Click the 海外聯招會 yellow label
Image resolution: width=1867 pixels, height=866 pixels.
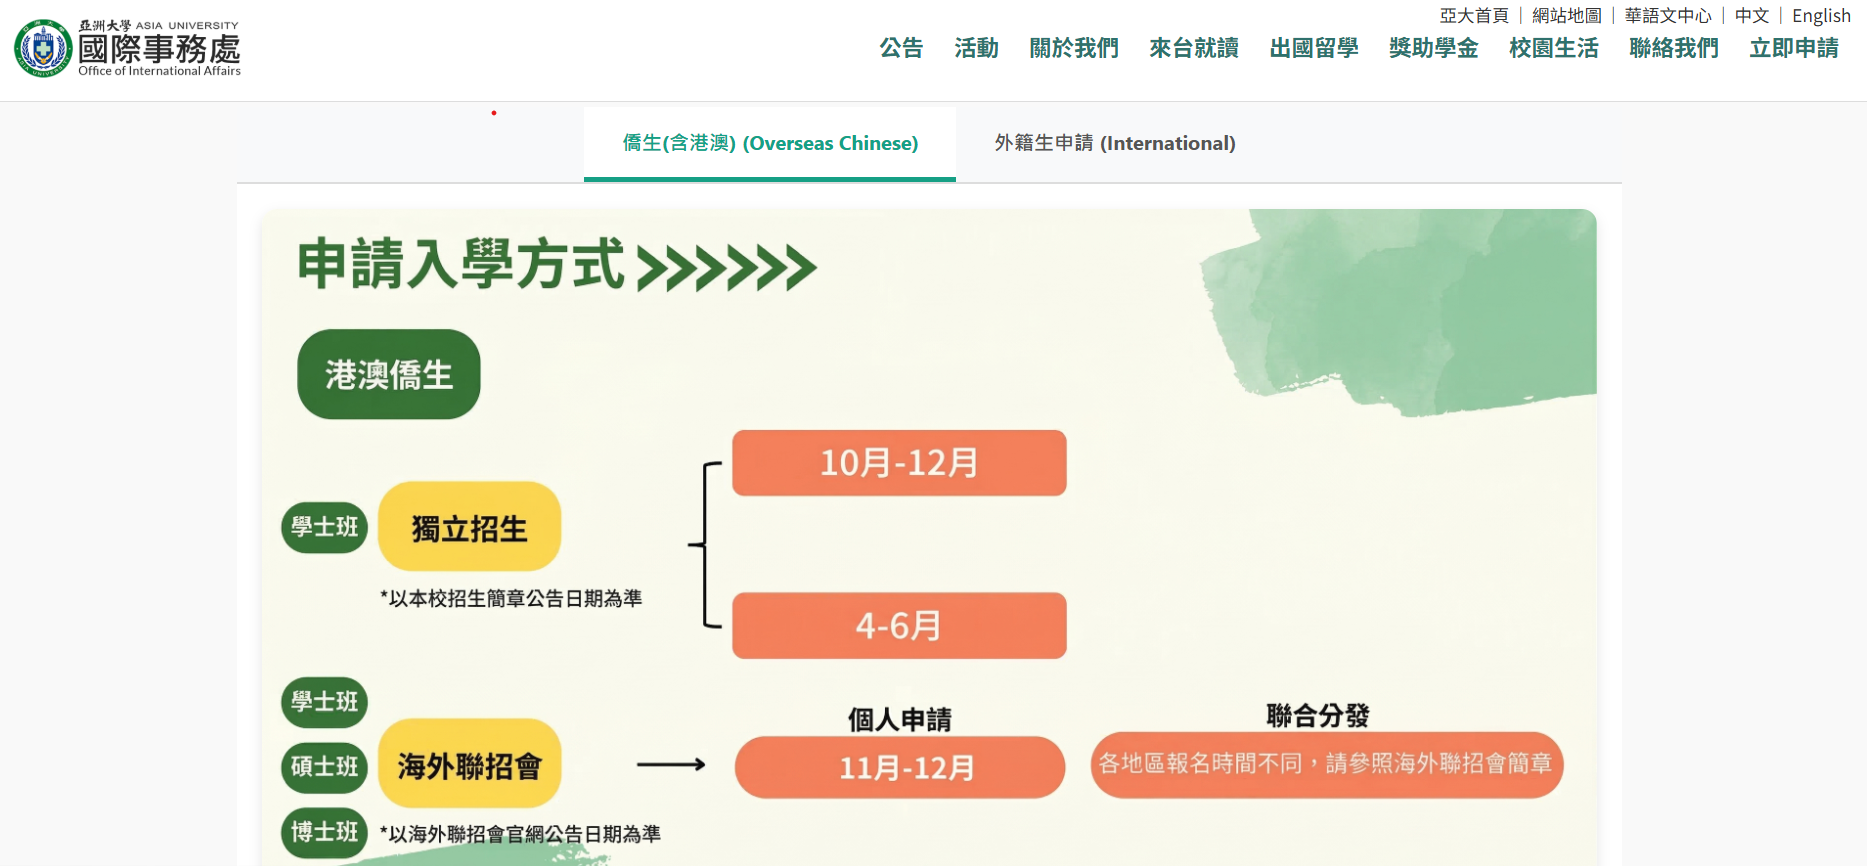tap(469, 764)
